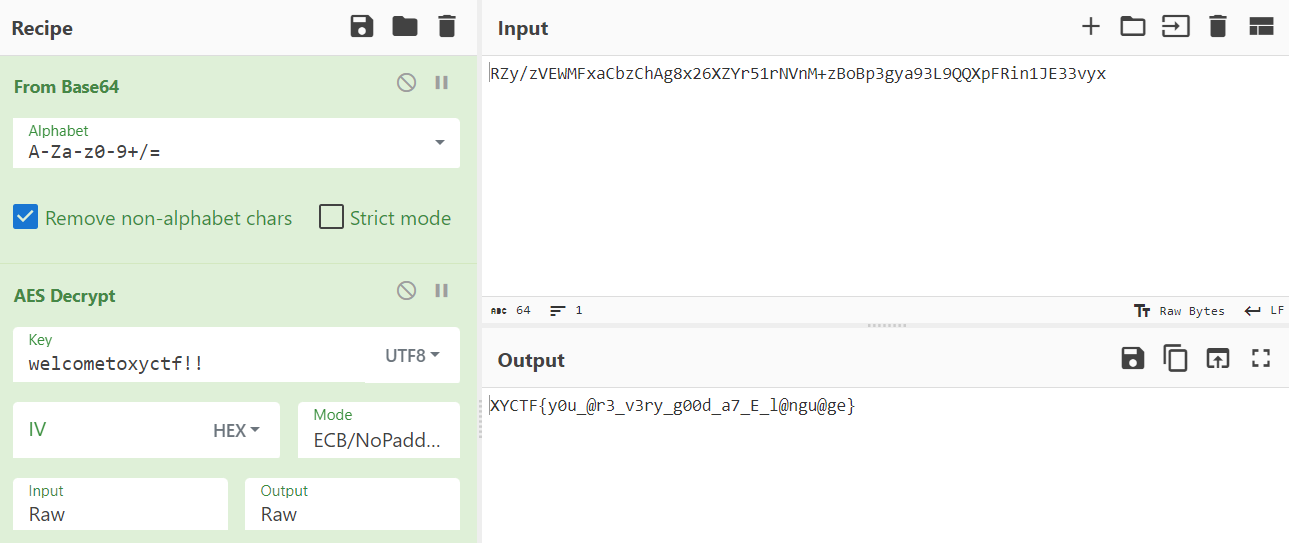Image resolution: width=1289 pixels, height=543 pixels.
Task: Enable Strict mode checkbox
Action: click(x=331, y=217)
